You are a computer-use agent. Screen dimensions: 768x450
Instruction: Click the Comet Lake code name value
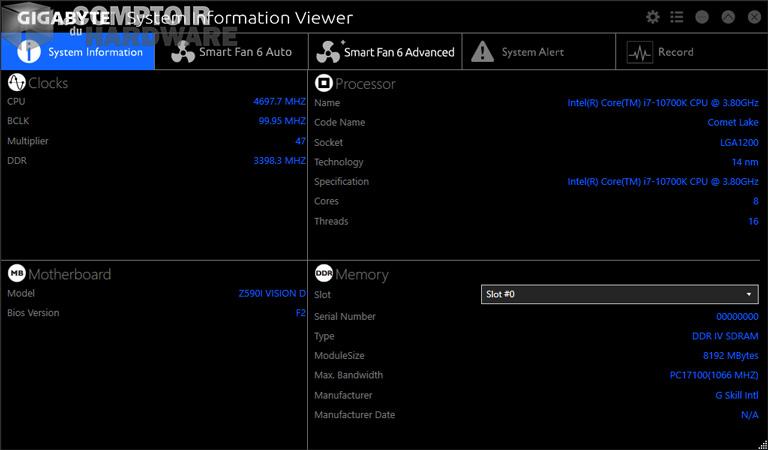point(732,122)
